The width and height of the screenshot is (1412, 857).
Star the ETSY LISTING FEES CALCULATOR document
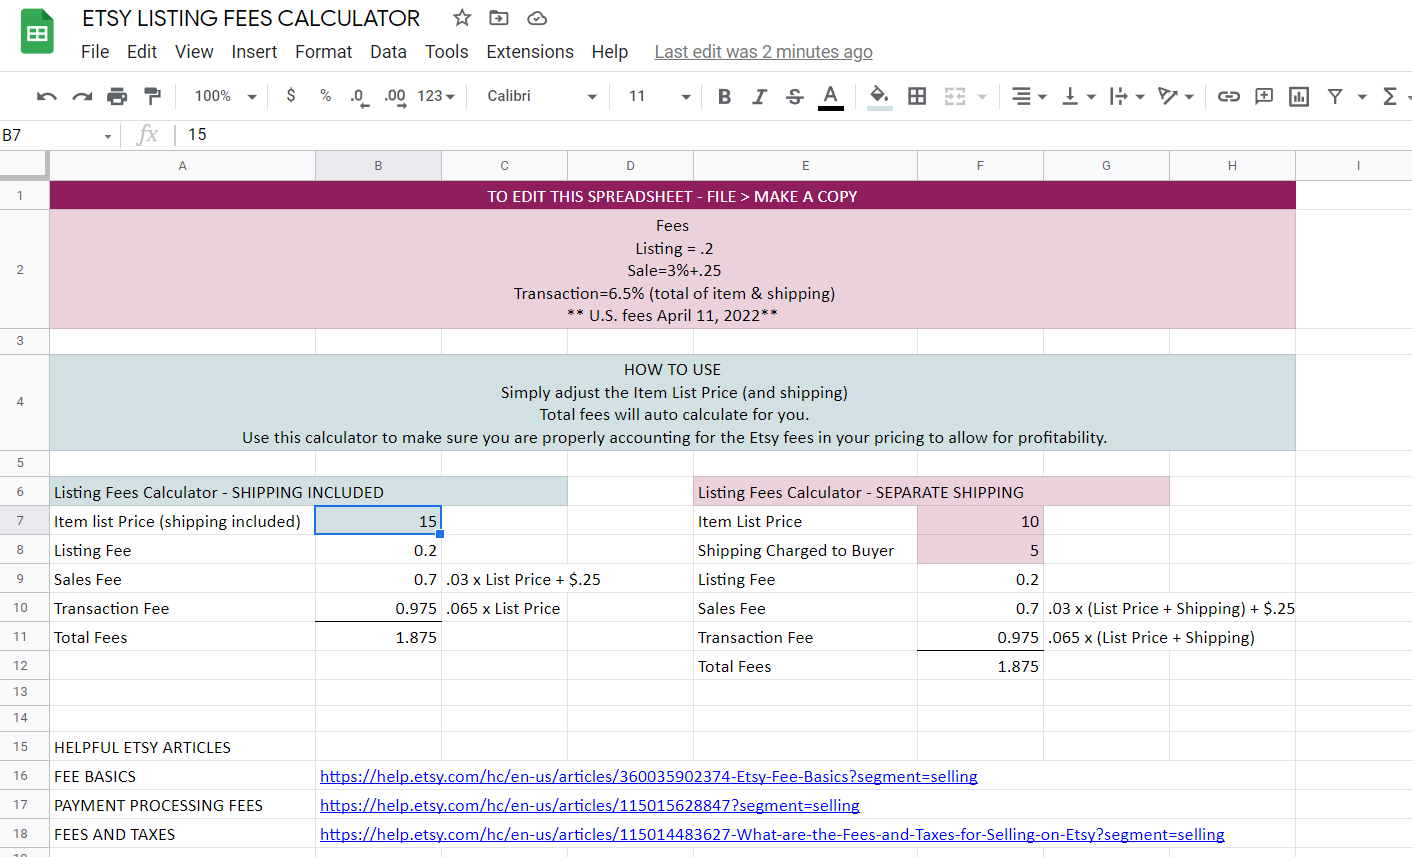[462, 18]
